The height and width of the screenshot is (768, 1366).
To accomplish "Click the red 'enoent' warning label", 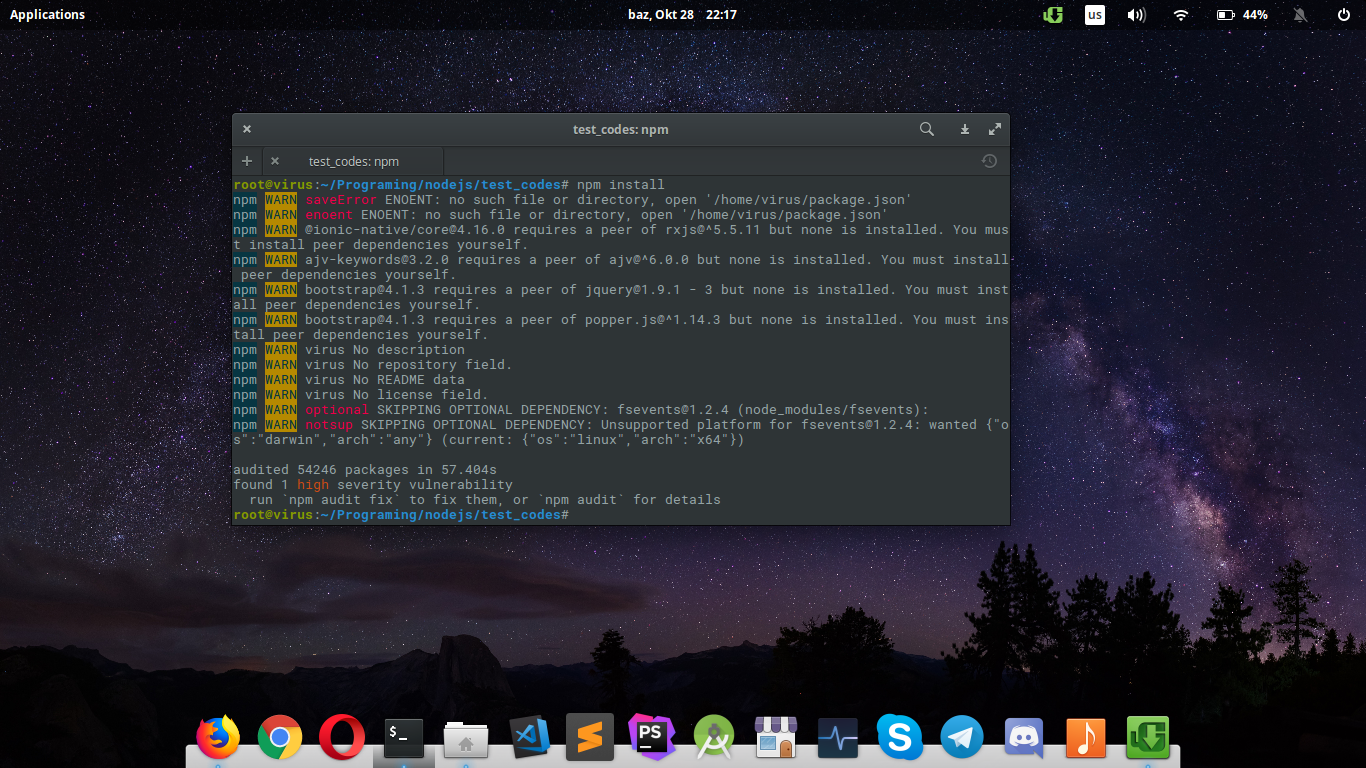I will click(329, 215).
